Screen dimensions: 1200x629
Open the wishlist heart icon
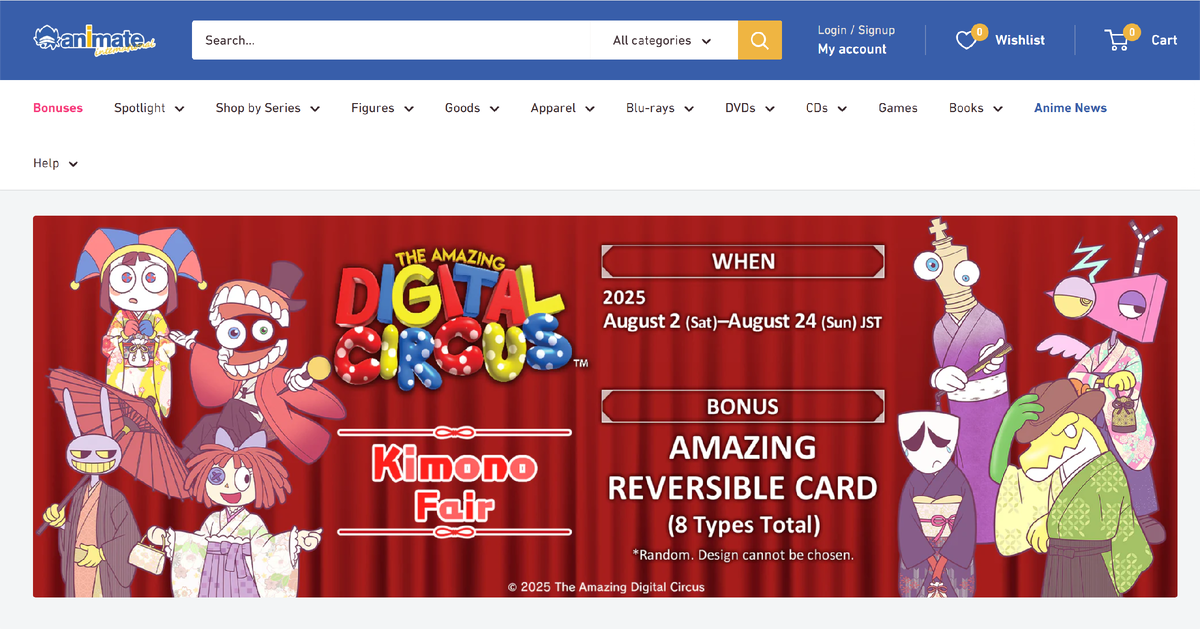(966, 40)
